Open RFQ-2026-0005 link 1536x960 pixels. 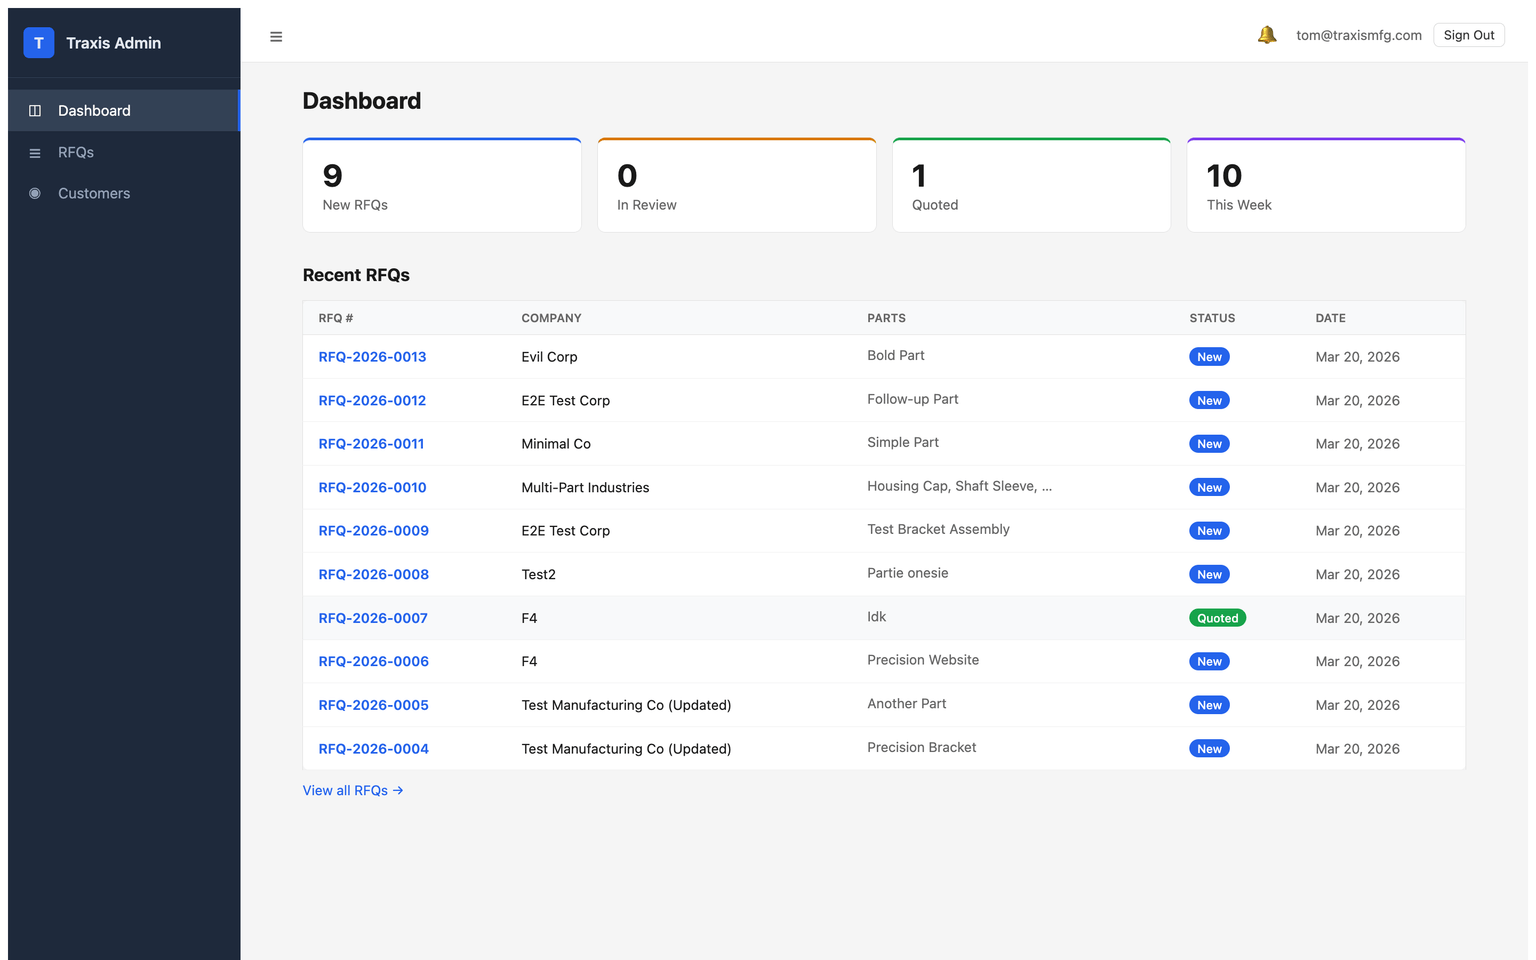tap(373, 706)
